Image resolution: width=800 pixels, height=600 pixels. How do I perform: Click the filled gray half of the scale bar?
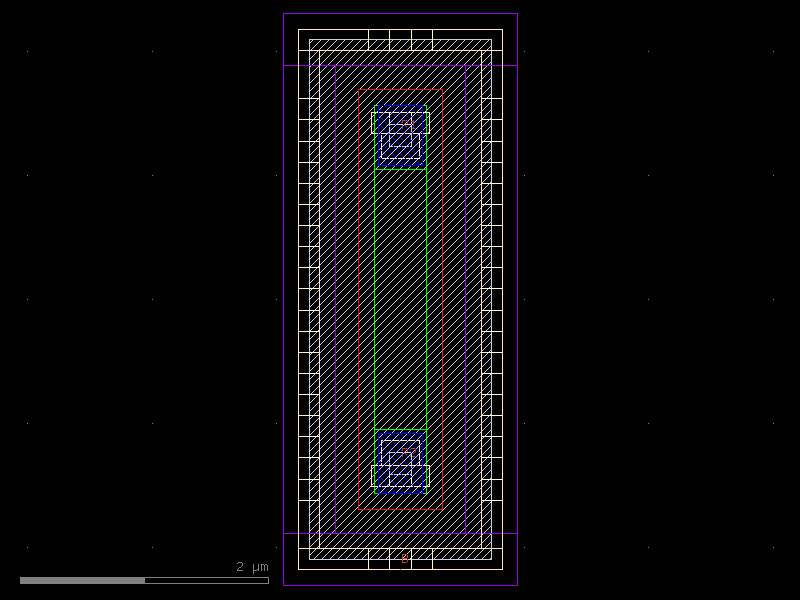pyautogui.click(x=82, y=580)
